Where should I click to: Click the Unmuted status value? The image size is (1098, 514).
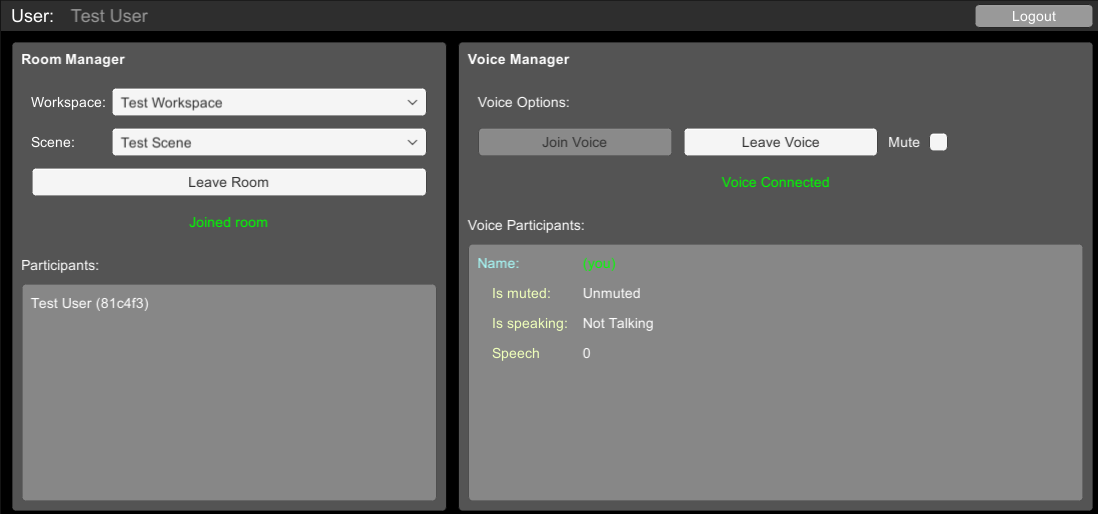point(611,293)
